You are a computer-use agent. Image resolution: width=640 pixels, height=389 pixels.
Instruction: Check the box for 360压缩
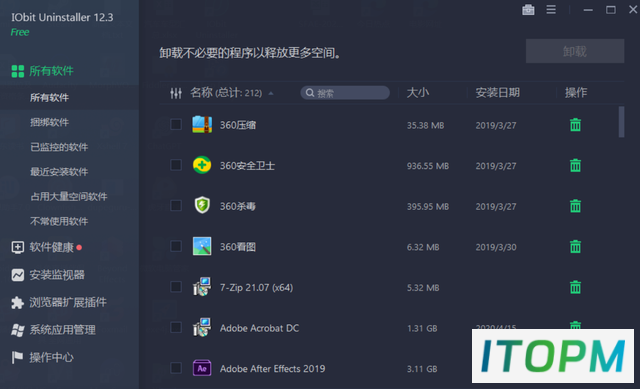(176, 124)
